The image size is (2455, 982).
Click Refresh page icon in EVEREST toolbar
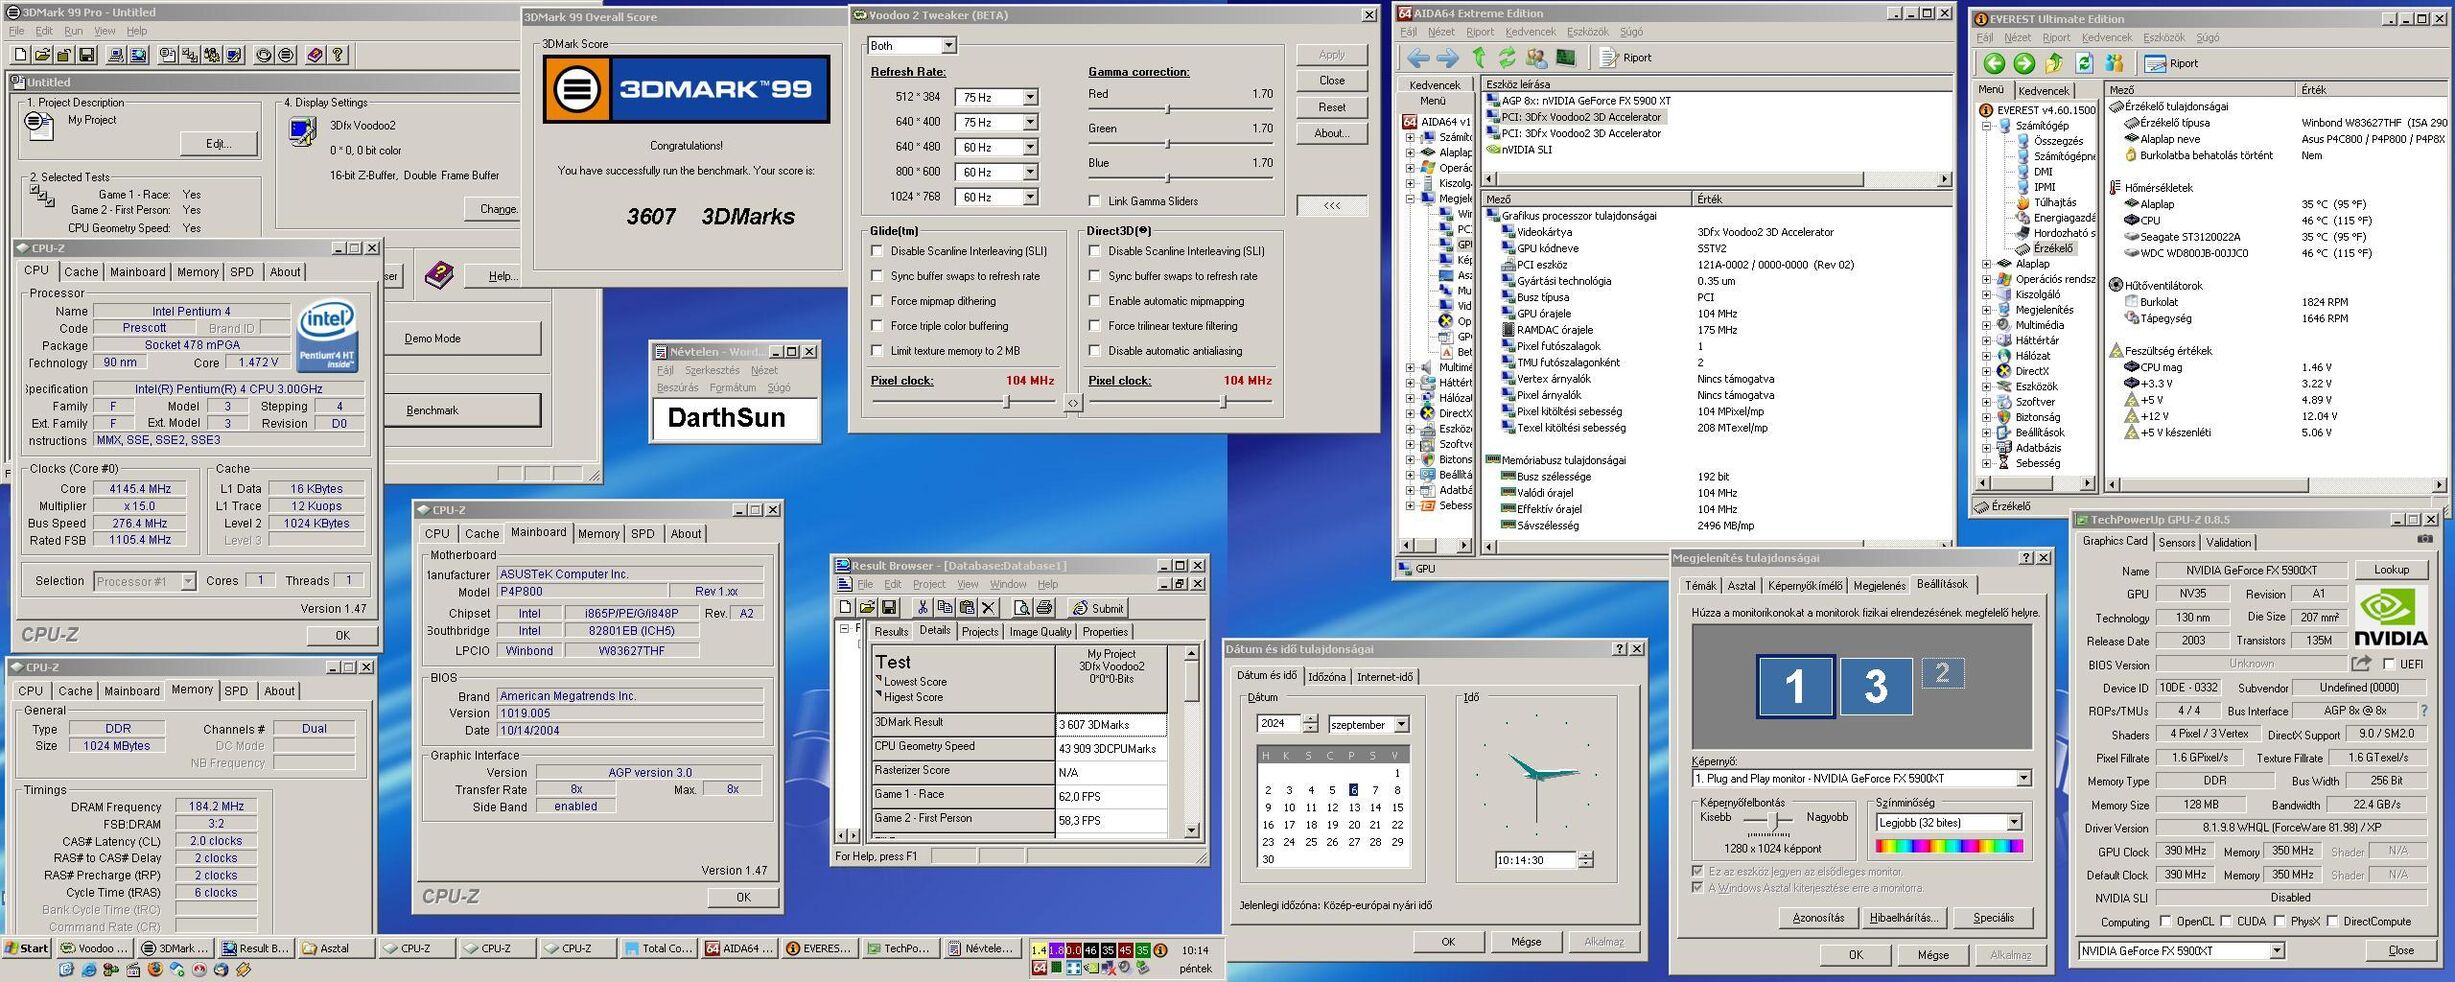tap(2084, 64)
